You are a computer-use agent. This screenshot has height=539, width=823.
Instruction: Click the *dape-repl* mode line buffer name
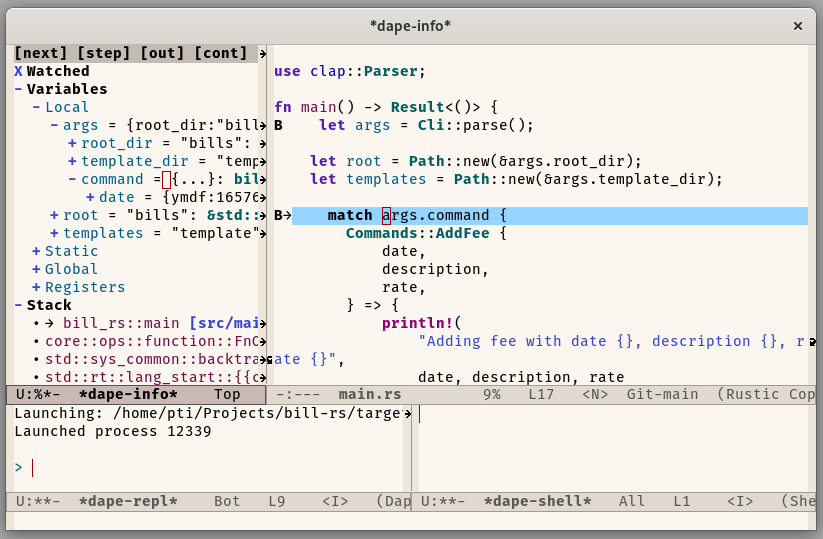pos(128,501)
